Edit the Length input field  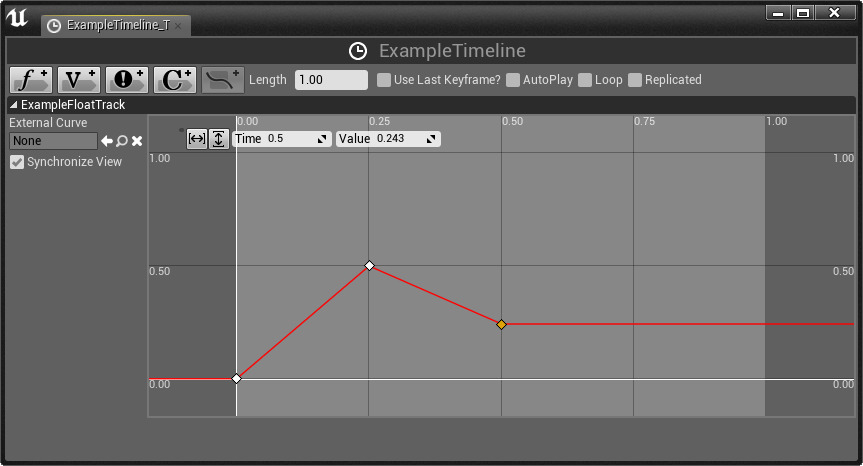[331, 80]
